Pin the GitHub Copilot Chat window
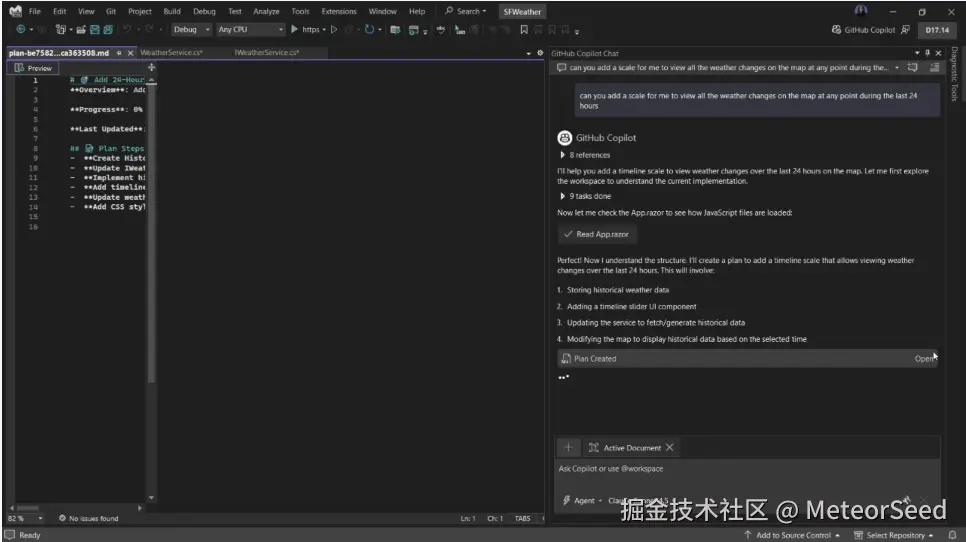This screenshot has height=542, width=966. [927, 53]
